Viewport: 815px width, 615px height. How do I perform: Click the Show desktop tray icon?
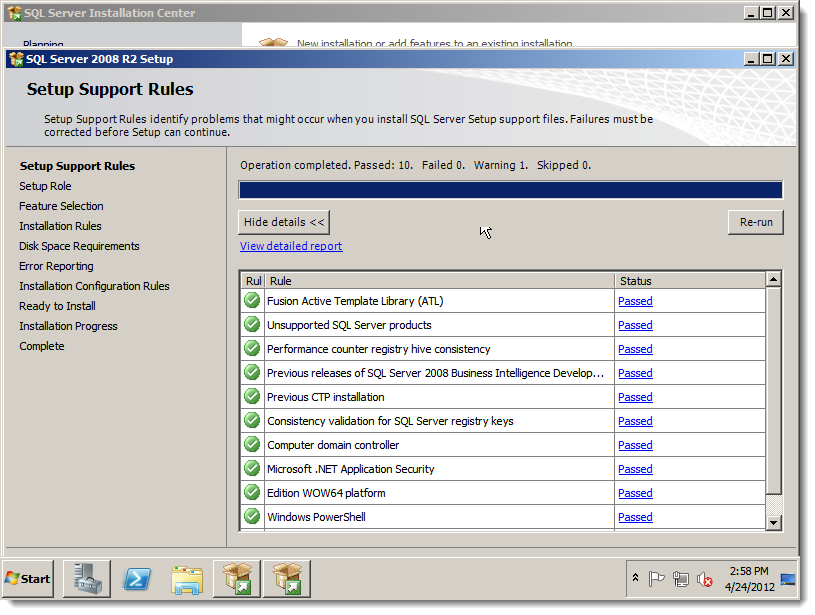point(788,579)
